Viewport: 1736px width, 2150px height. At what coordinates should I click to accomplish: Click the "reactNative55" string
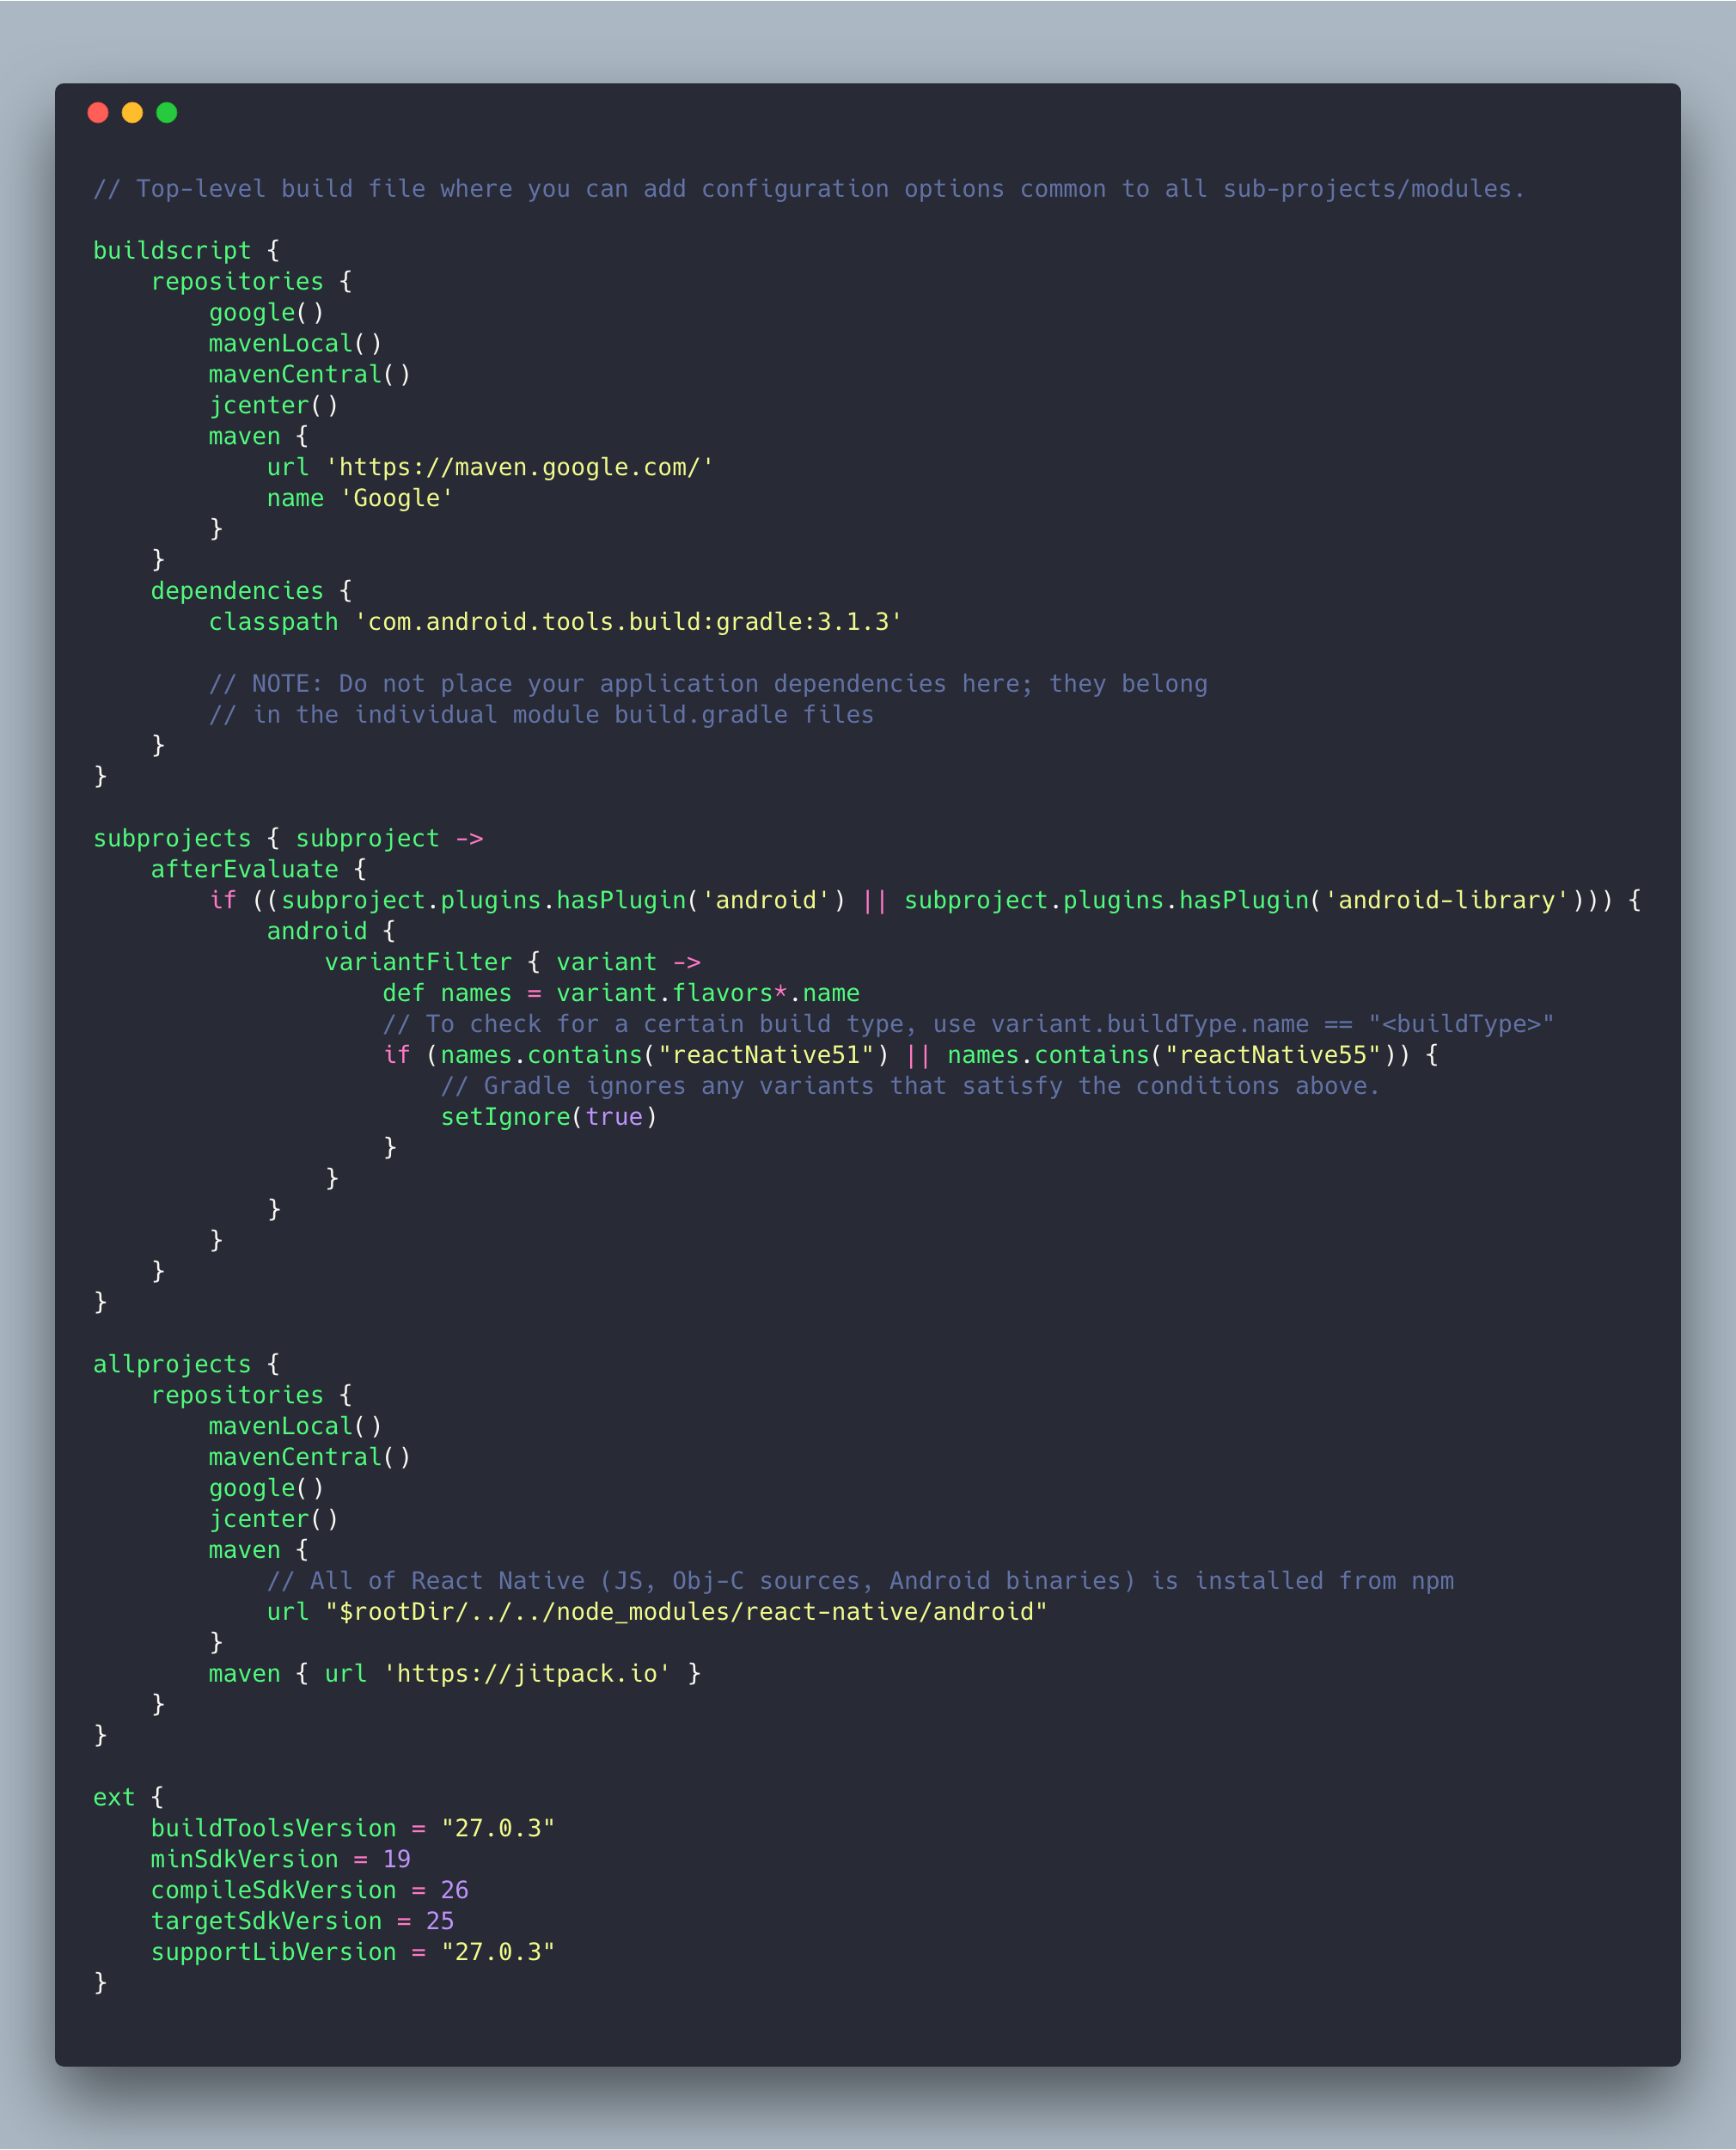tap(1272, 1055)
